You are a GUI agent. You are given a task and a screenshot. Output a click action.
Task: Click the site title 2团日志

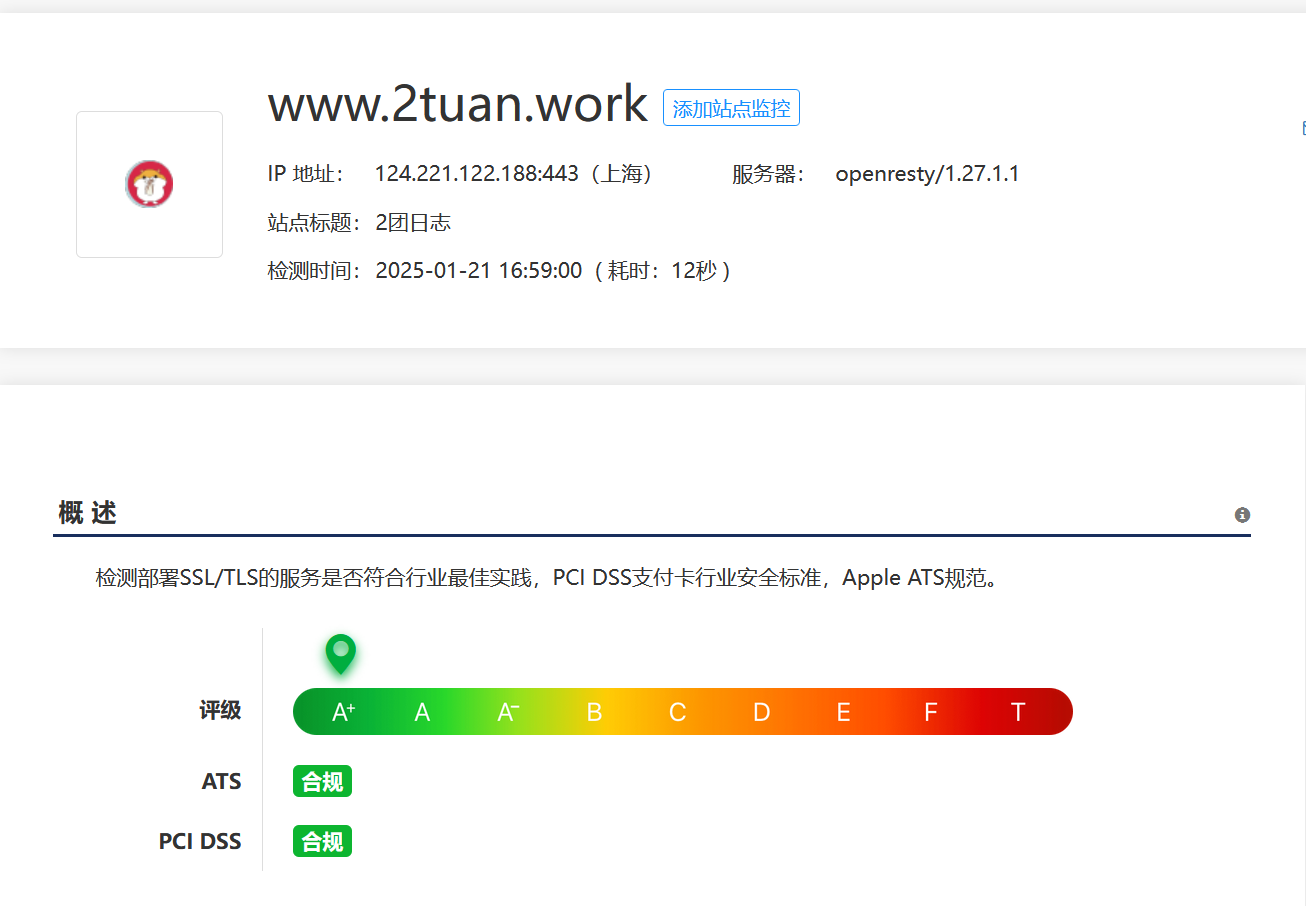tap(413, 223)
